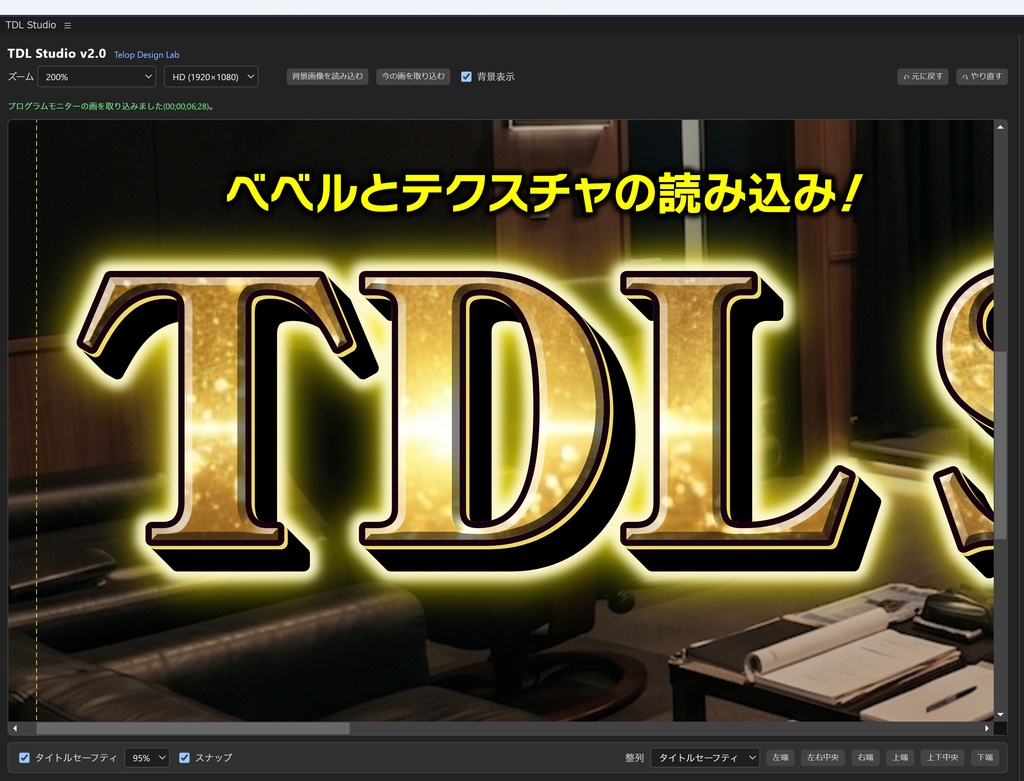1024x781 pixels.
Task: Click the horizontal scrollbar thumb
Action: pos(193,728)
